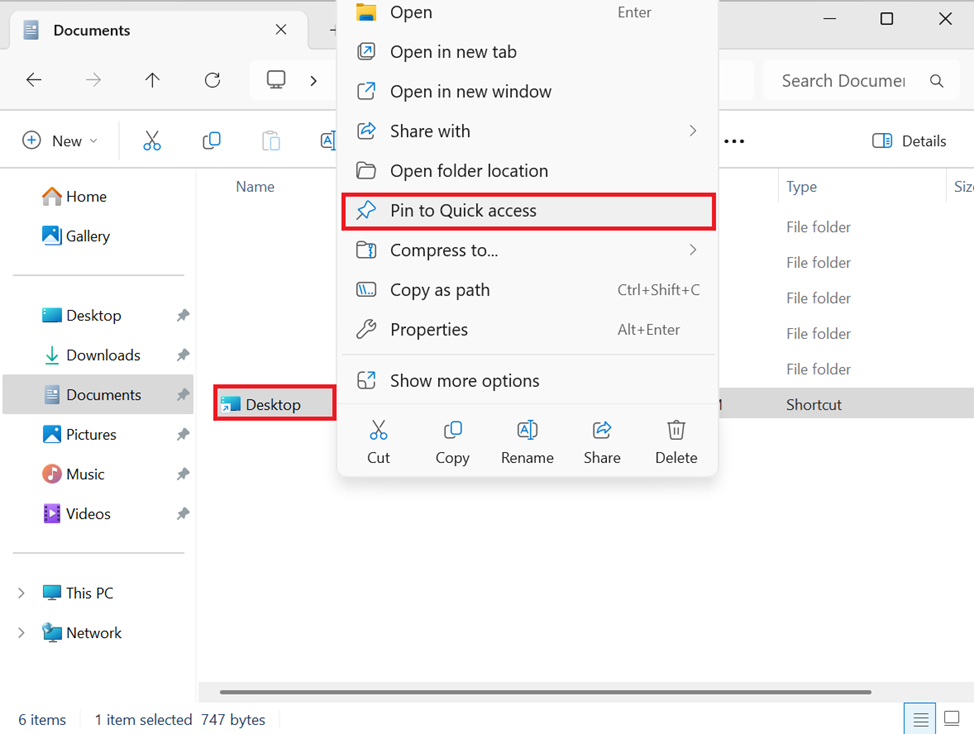This screenshot has width=974, height=734.
Task: Choose Open from the context menu
Action: [x=528, y=12]
